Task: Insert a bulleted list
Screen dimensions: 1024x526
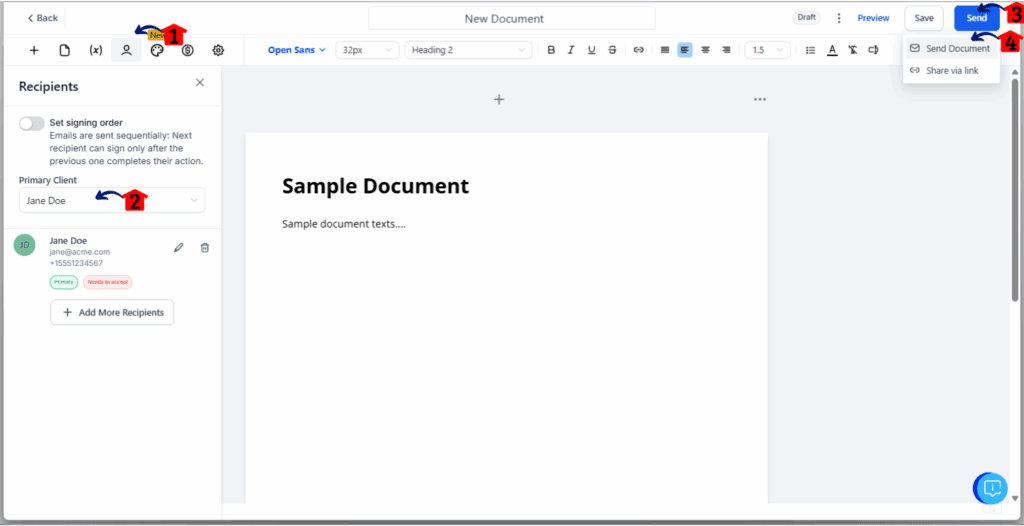Action: coord(810,50)
